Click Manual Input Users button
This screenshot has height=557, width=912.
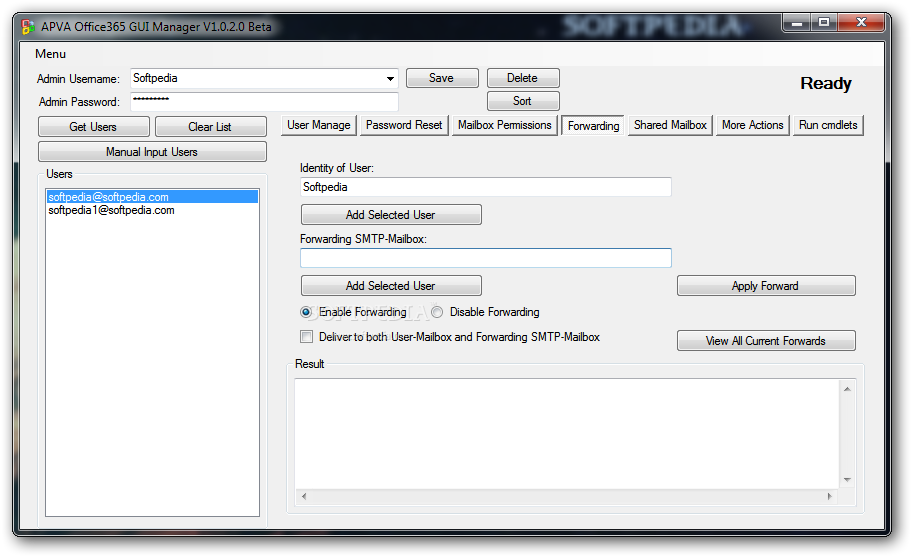click(x=152, y=152)
